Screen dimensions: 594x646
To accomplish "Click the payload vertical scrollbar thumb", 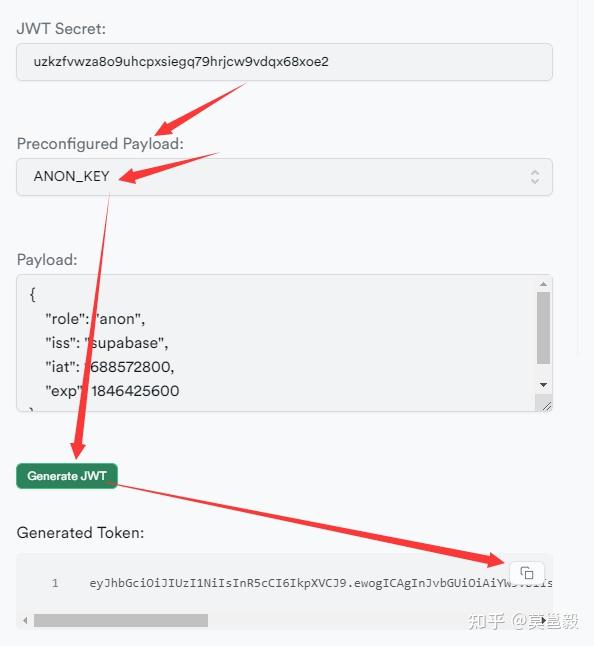I will [543, 328].
